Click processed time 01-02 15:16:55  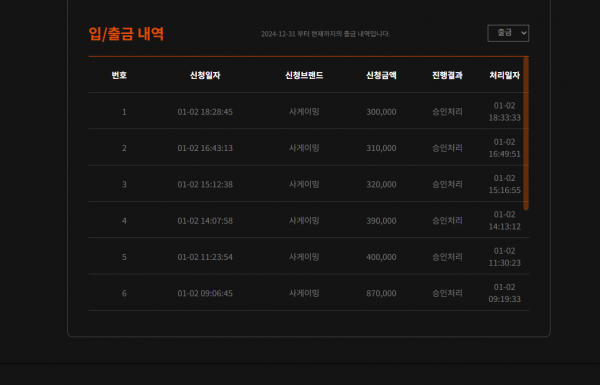pyautogui.click(x=505, y=184)
